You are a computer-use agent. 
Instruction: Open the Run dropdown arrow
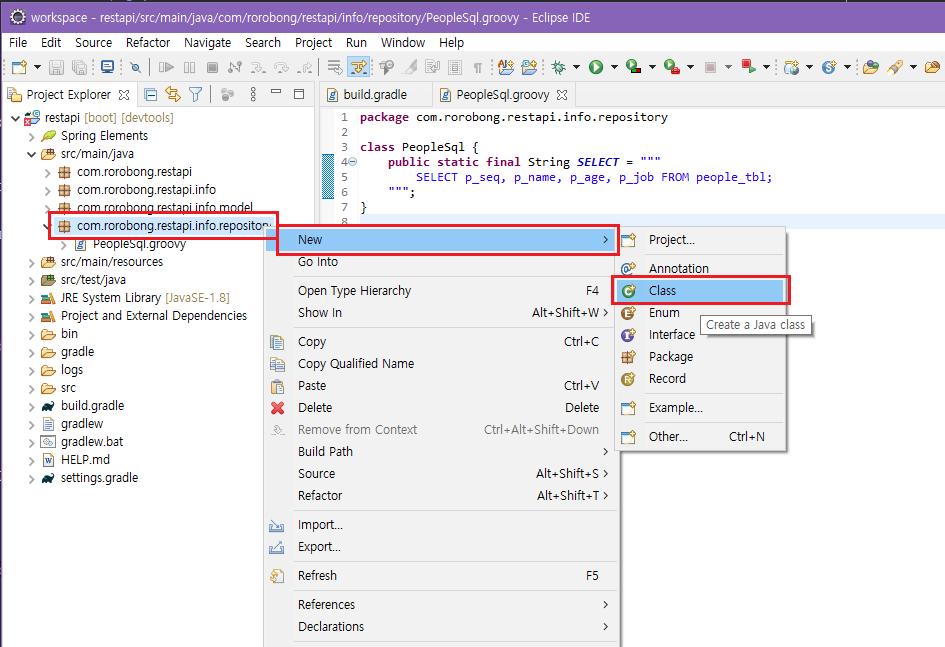(x=614, y=67)
